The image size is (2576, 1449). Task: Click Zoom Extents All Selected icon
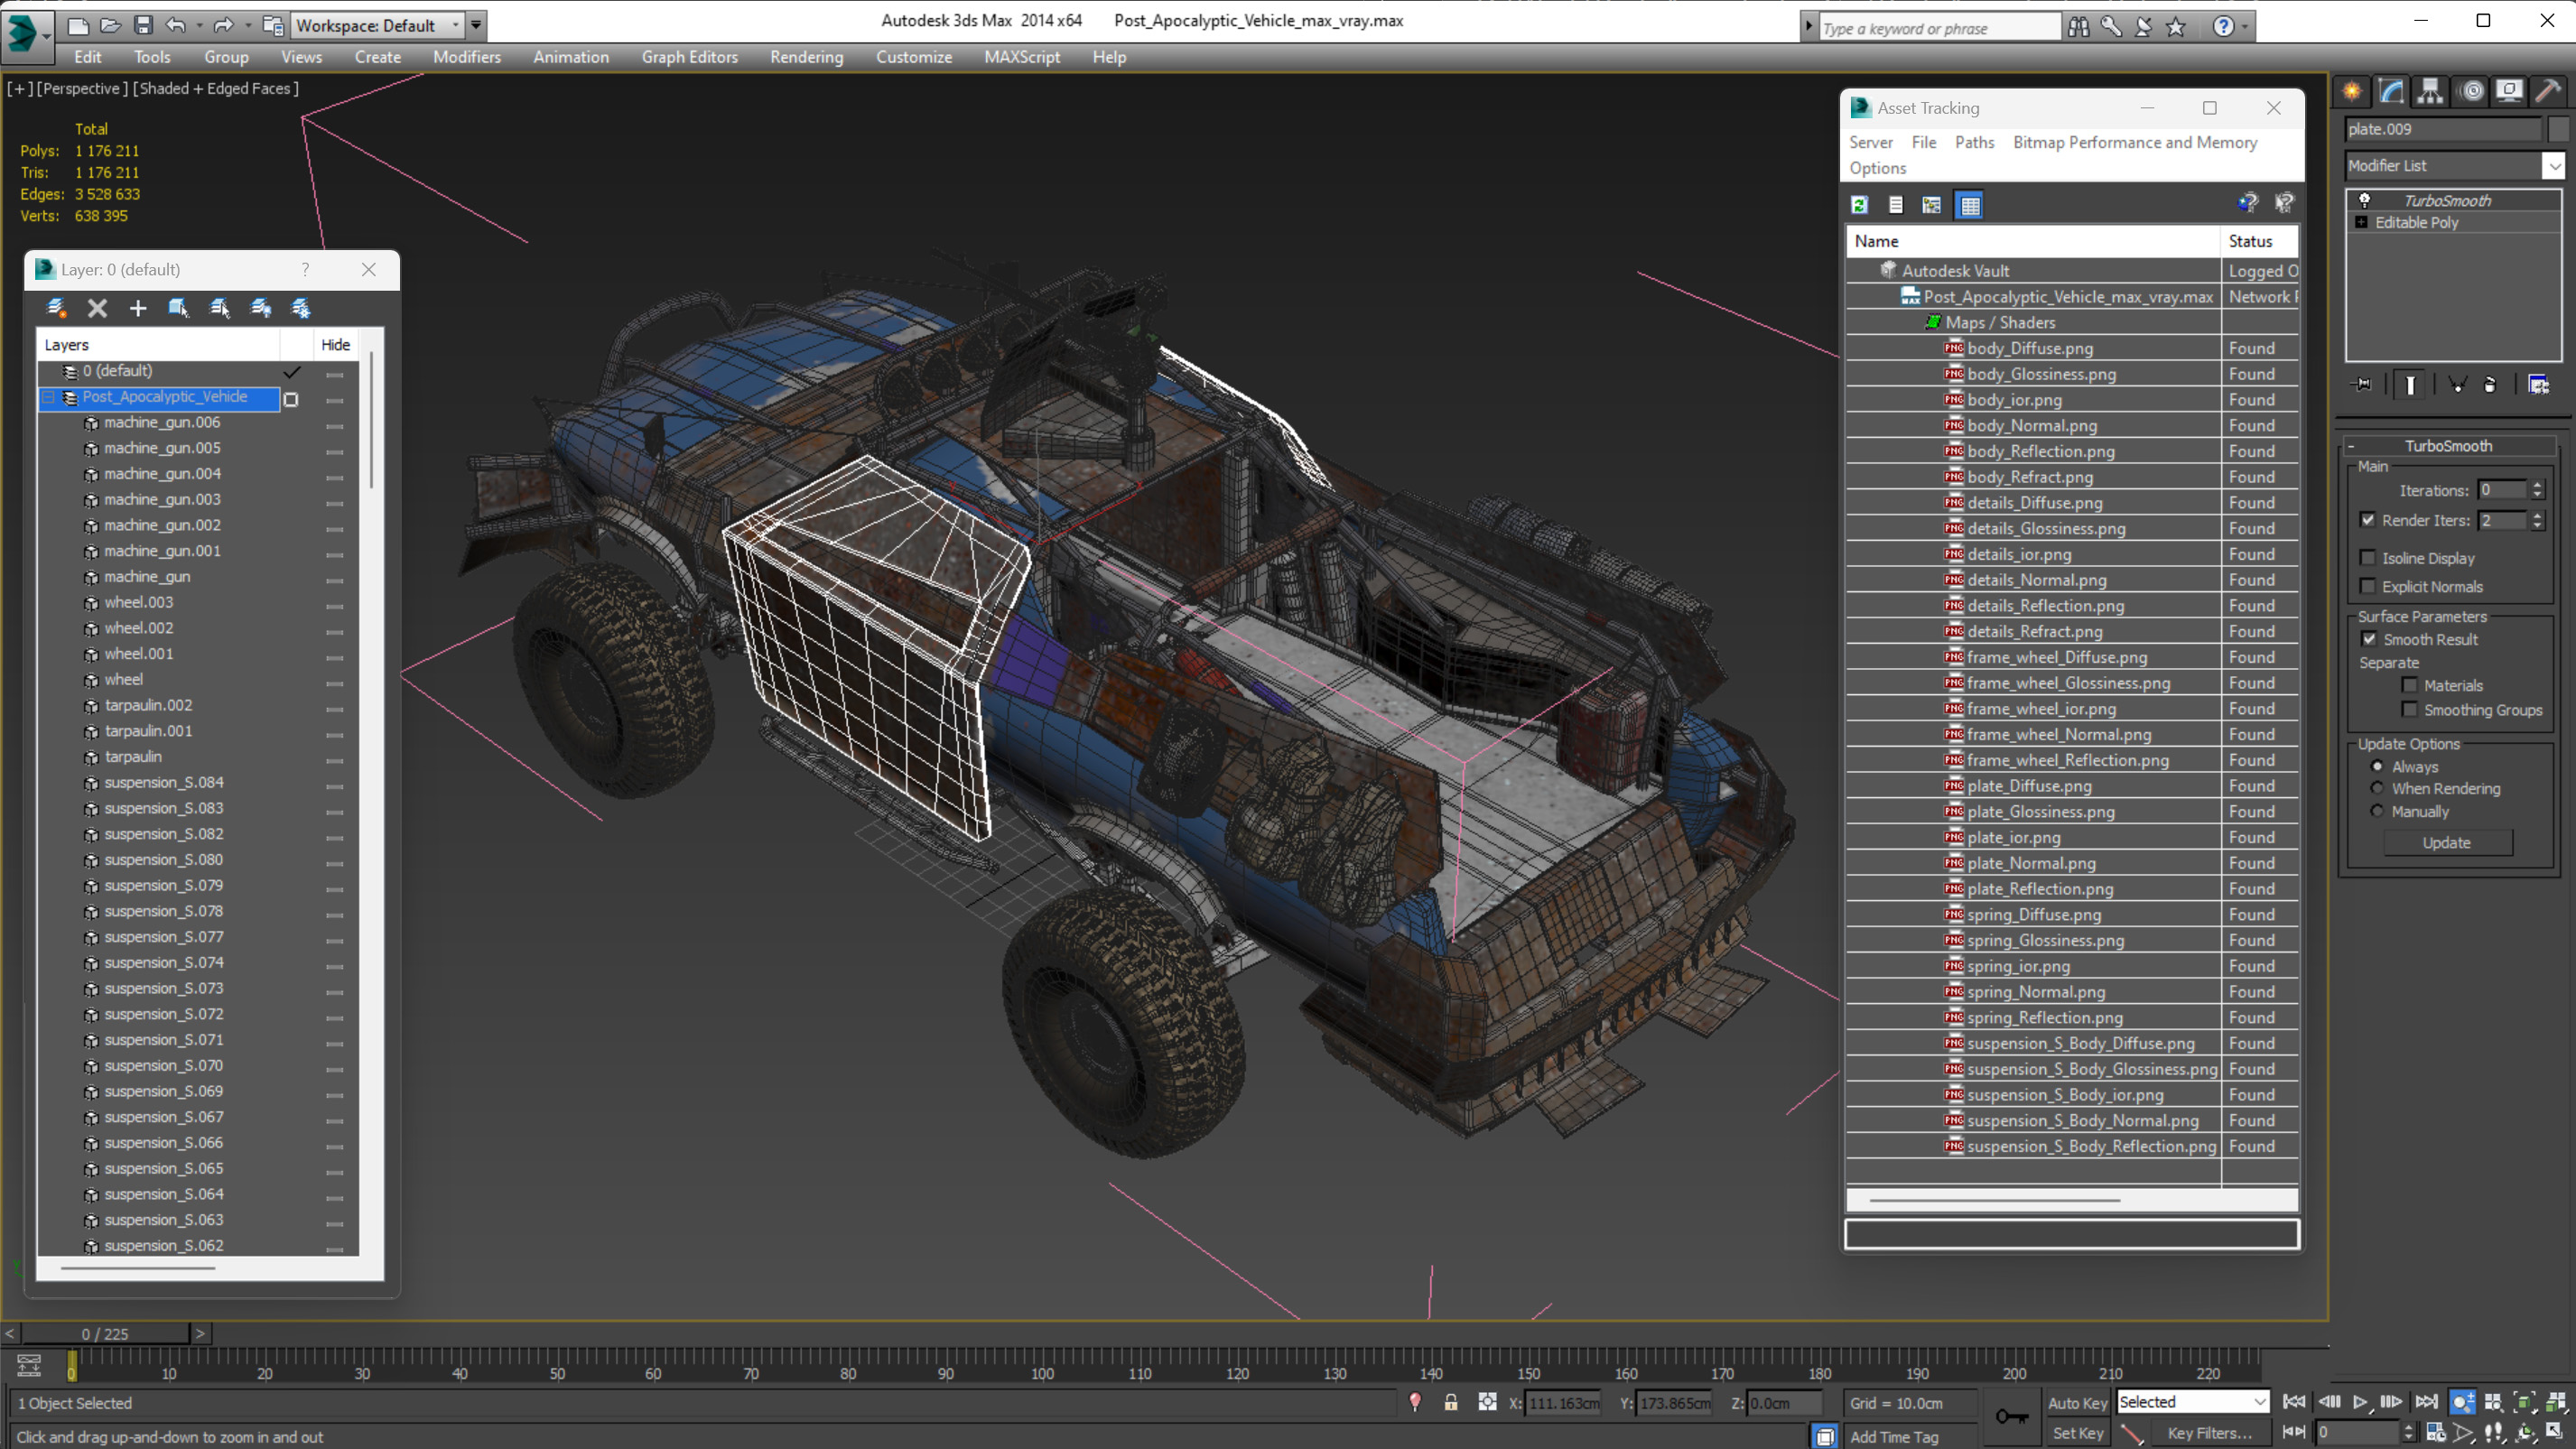[2556, 1402]
